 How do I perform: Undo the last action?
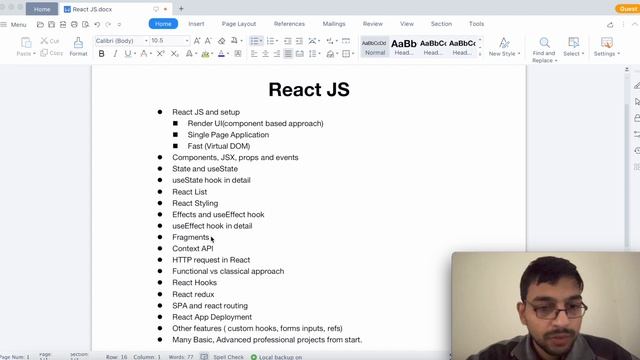97,24
